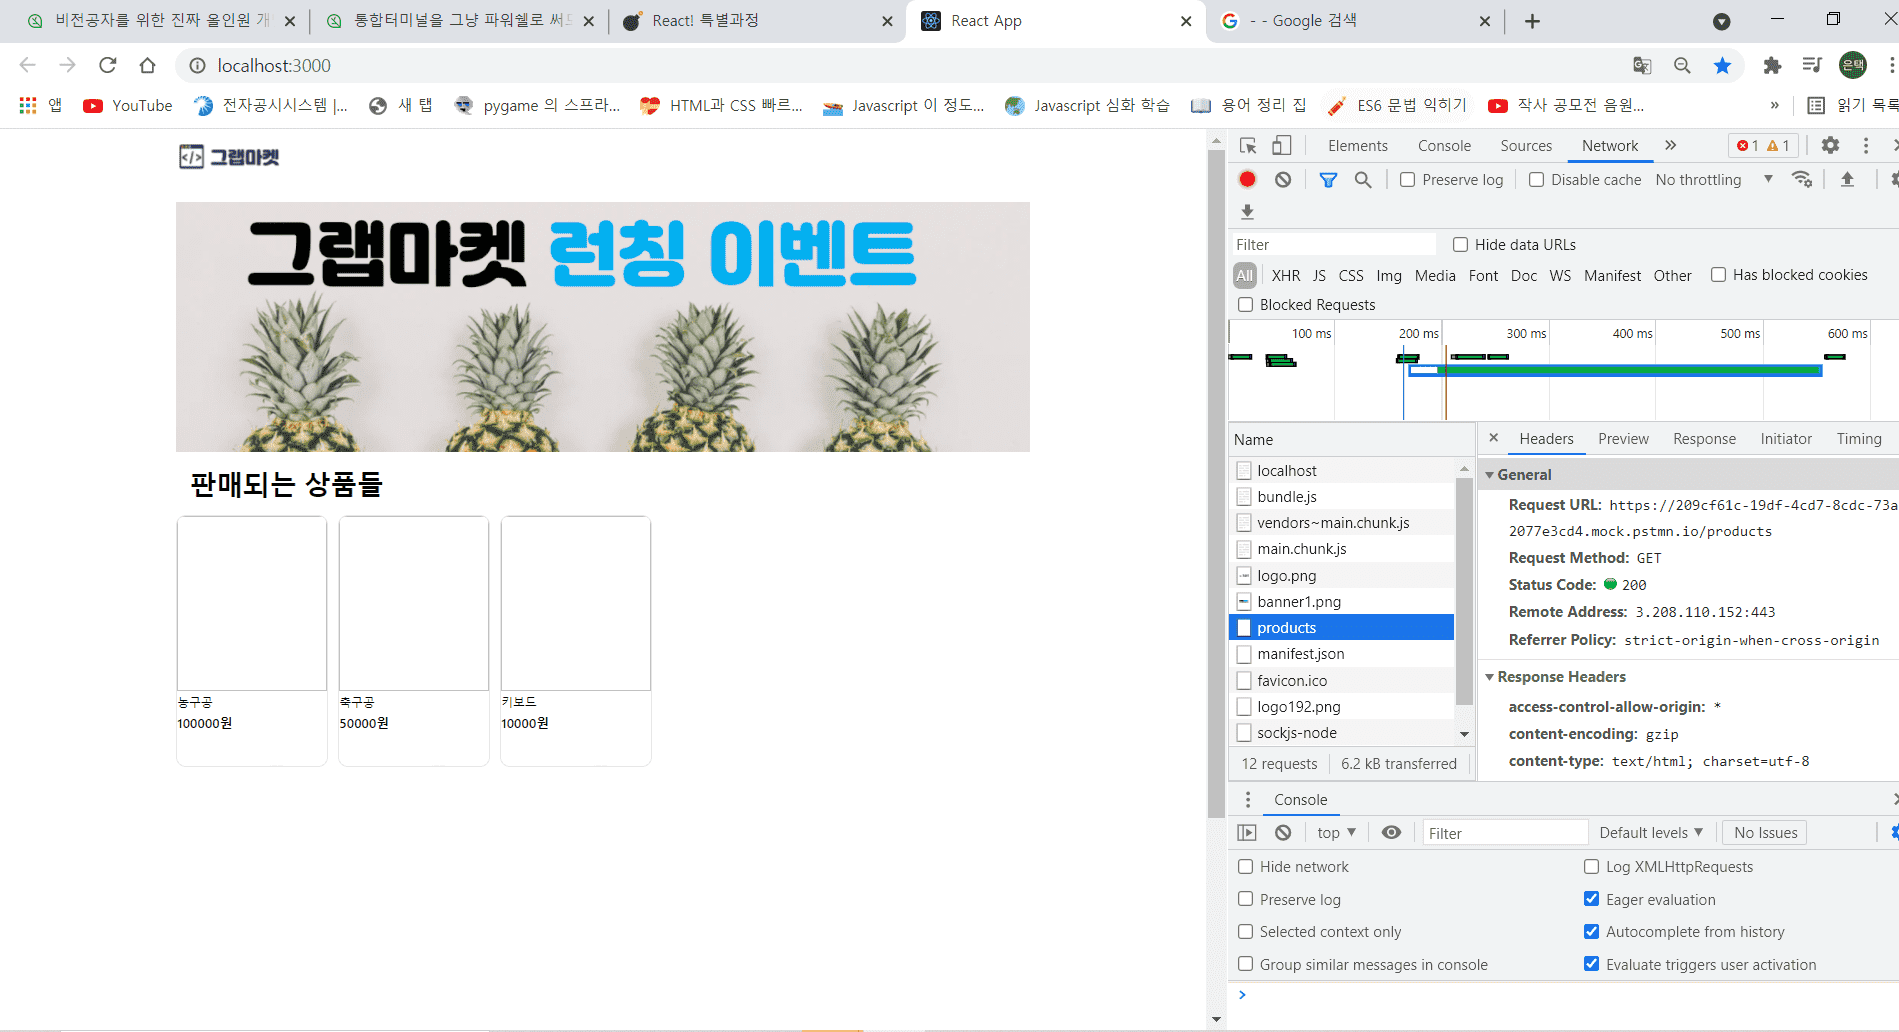Open the Response tab of the request

click(x=1704, y=439)
